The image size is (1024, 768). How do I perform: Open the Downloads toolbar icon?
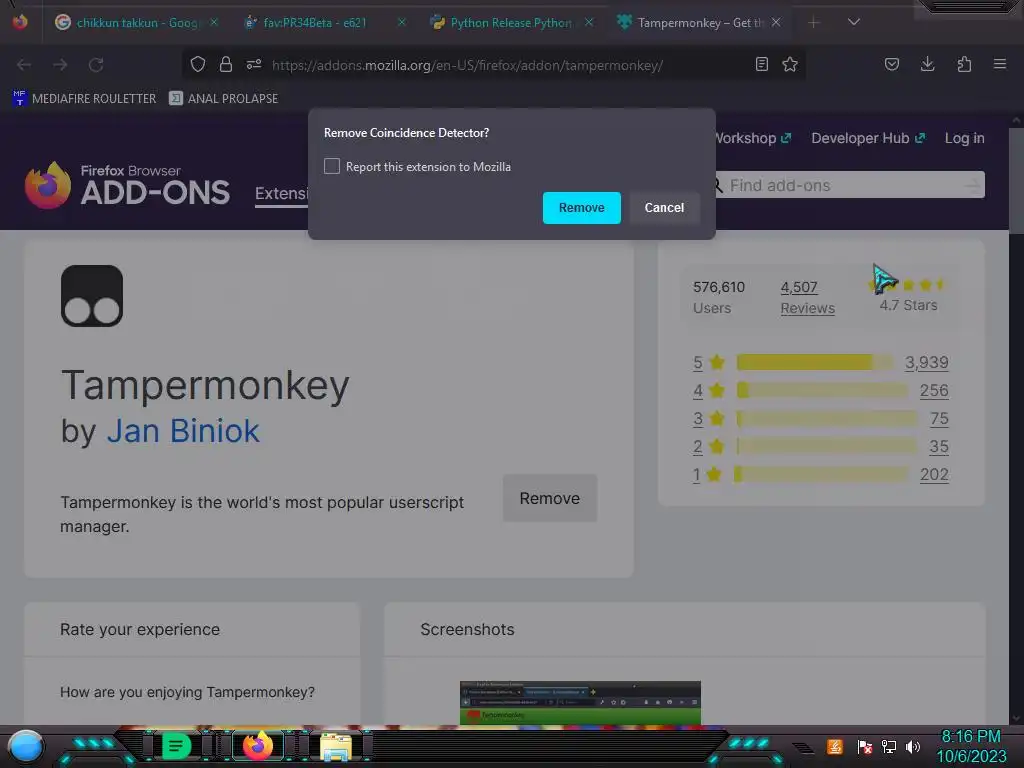click(x=927, y=64)
